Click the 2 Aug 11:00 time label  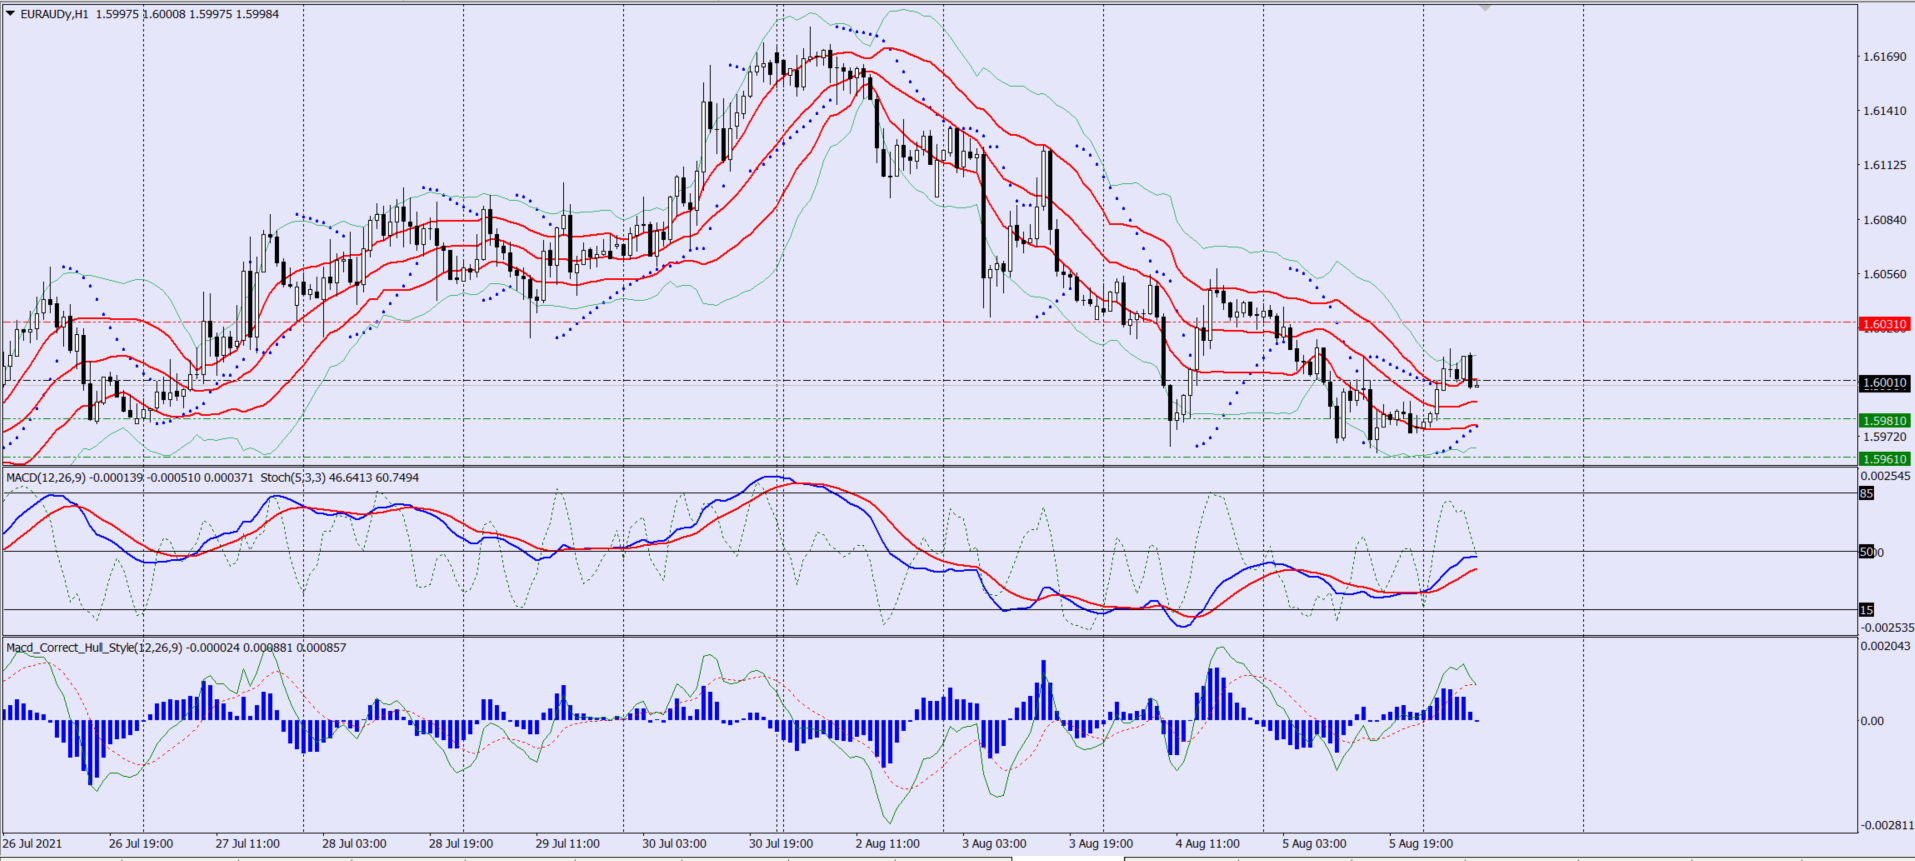(x=888, y=844)
